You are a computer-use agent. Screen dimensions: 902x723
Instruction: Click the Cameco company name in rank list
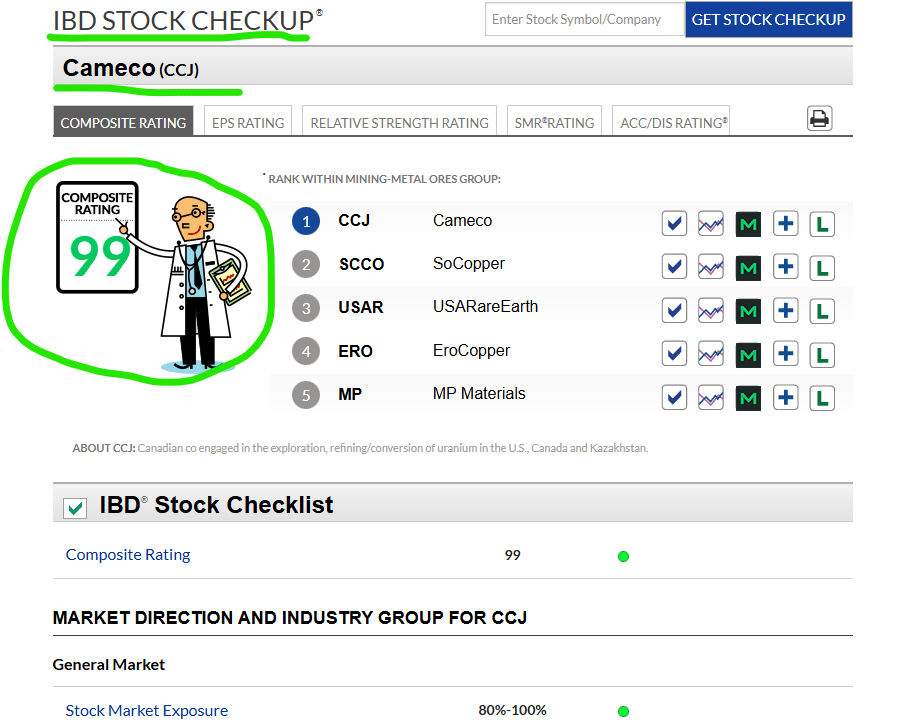pos(463,220)
